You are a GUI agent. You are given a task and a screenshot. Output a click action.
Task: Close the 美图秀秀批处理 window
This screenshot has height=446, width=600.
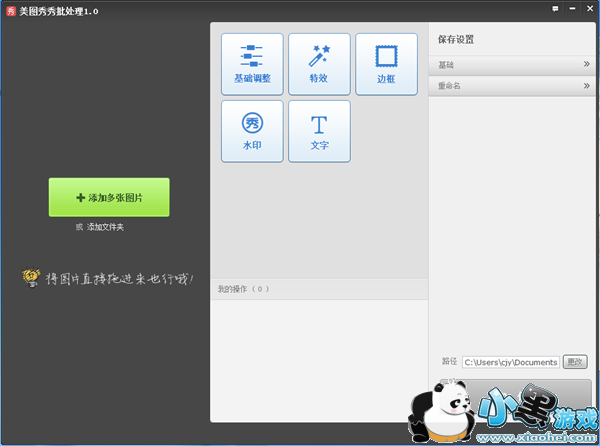590,9
